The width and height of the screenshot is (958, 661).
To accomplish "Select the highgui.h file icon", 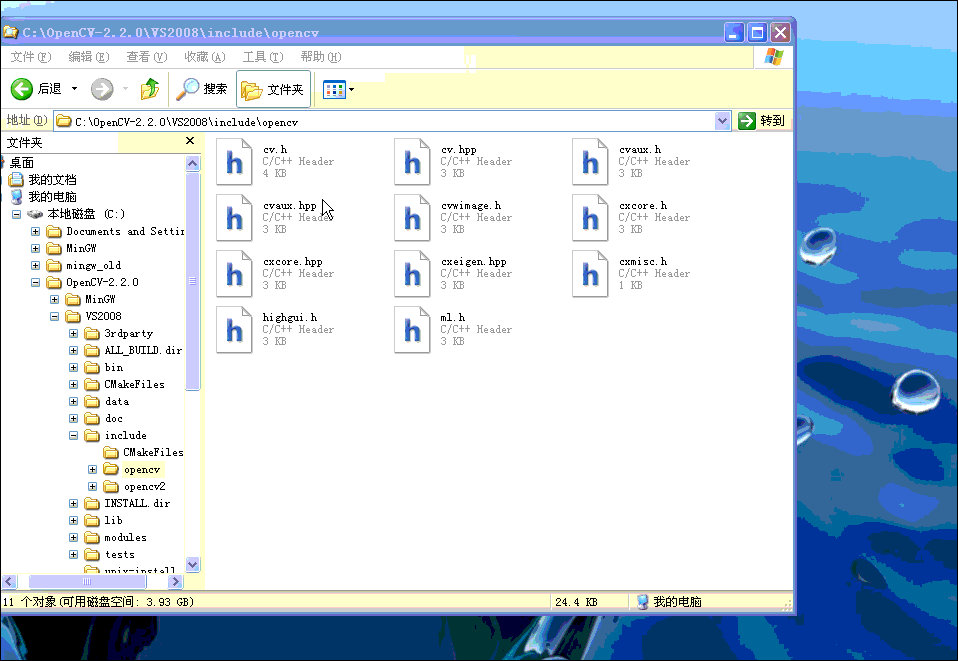I will (x=234, y=330).
